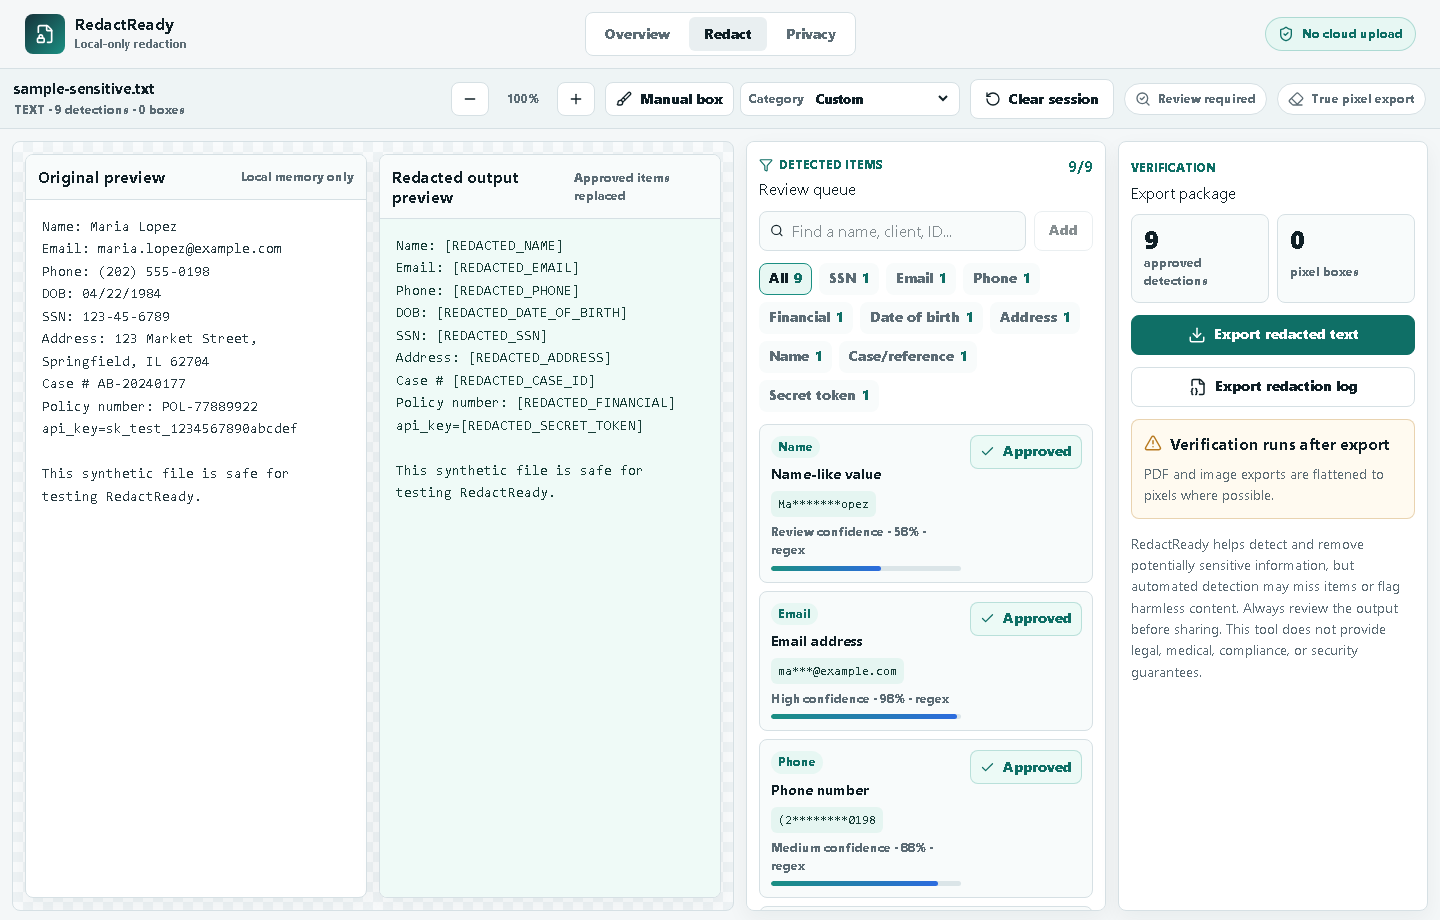Open the Privacy tab

click(811, 34)
